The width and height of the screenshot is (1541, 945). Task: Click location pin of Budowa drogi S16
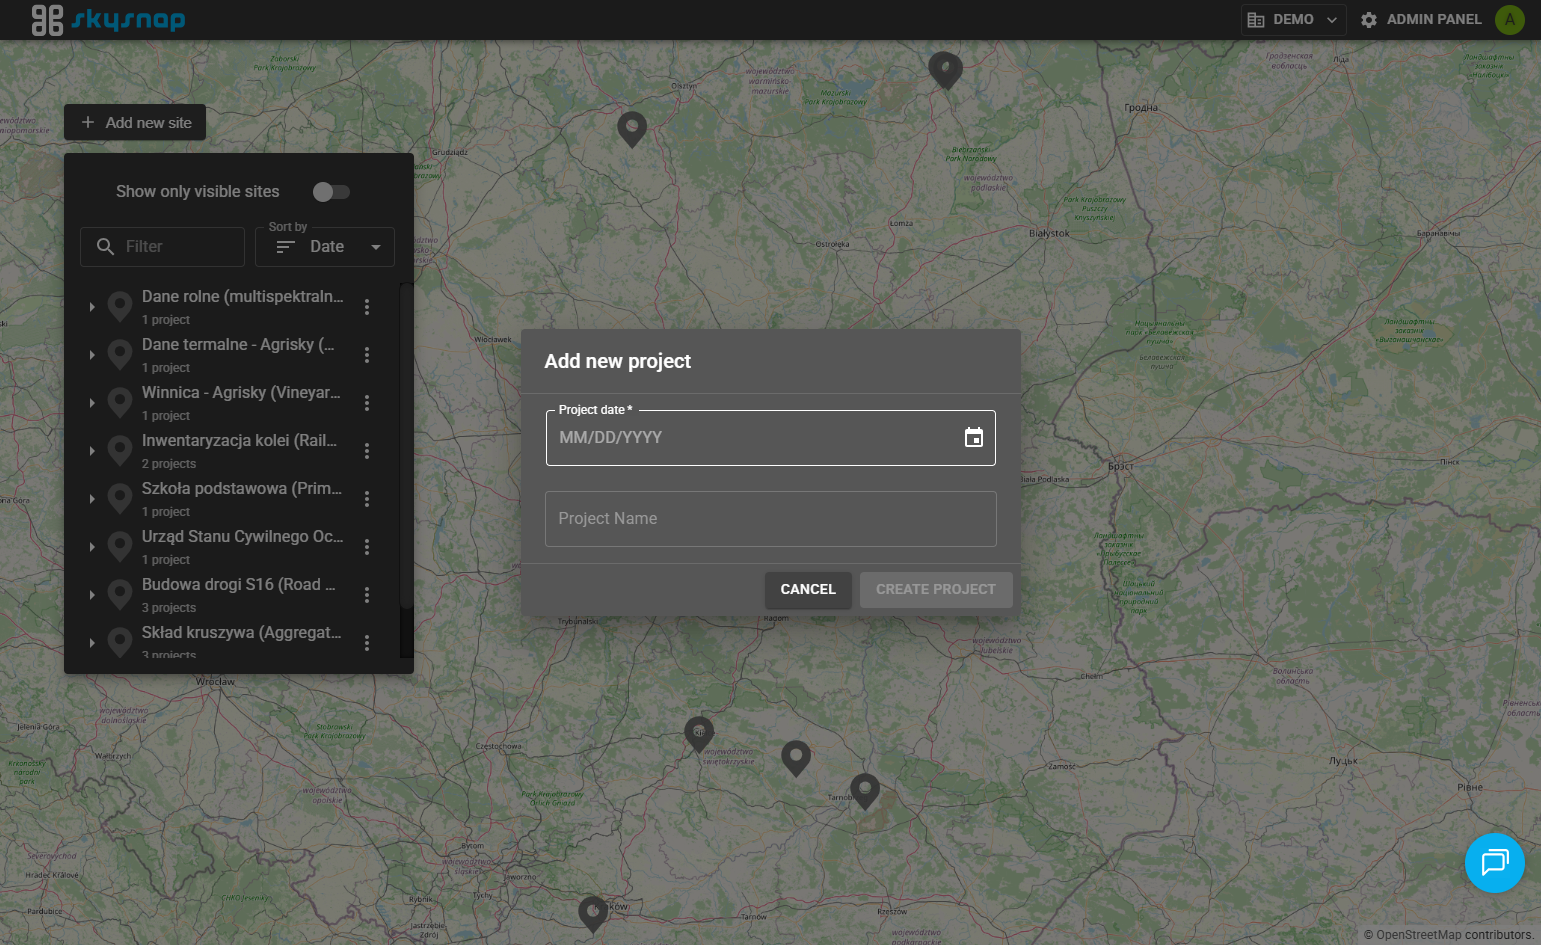coord(120,594)
